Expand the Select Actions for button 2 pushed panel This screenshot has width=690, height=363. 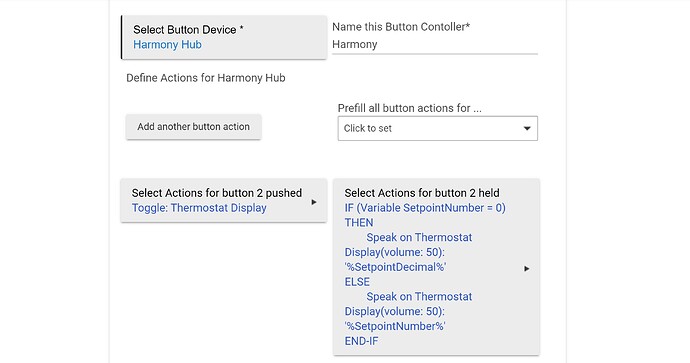point(224,200)
